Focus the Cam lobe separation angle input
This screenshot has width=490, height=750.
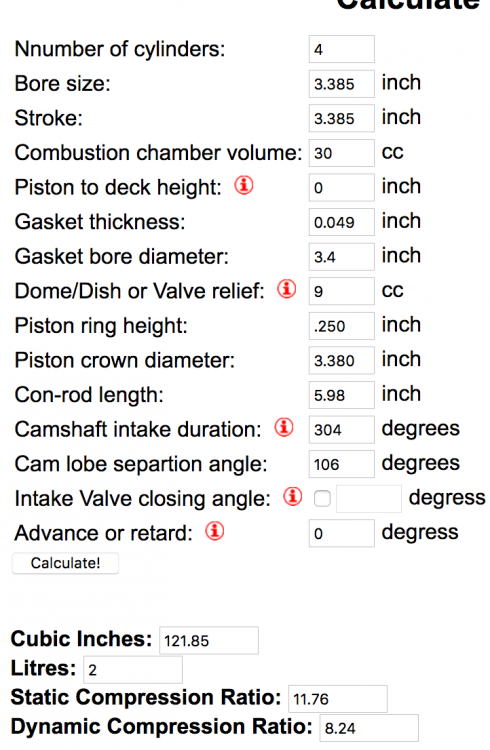click(342, 464)
